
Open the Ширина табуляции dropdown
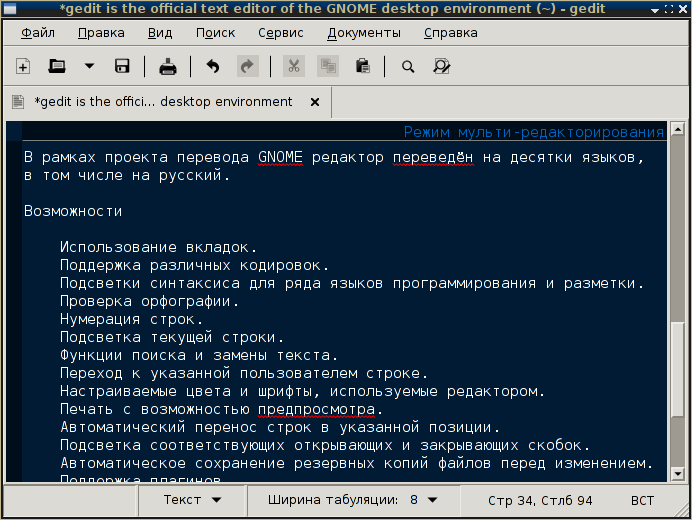(353, 500)
